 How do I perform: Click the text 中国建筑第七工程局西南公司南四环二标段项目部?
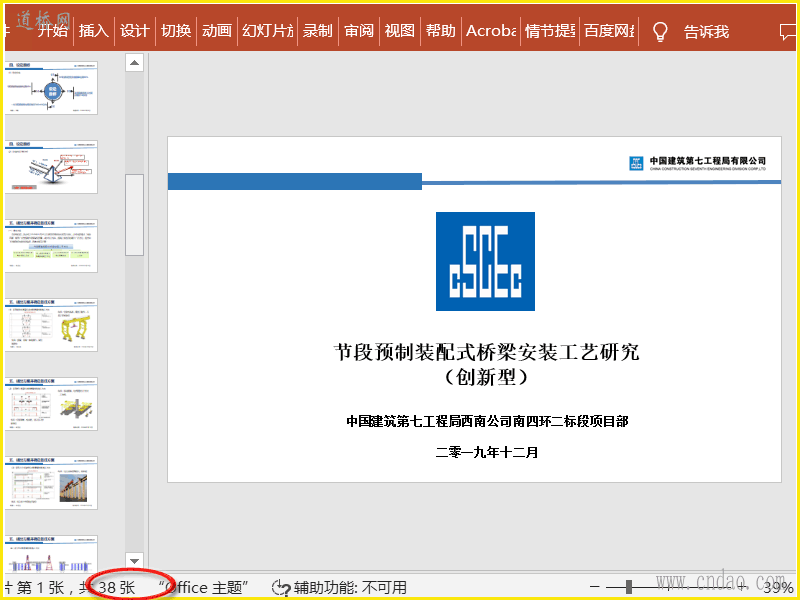487,421
